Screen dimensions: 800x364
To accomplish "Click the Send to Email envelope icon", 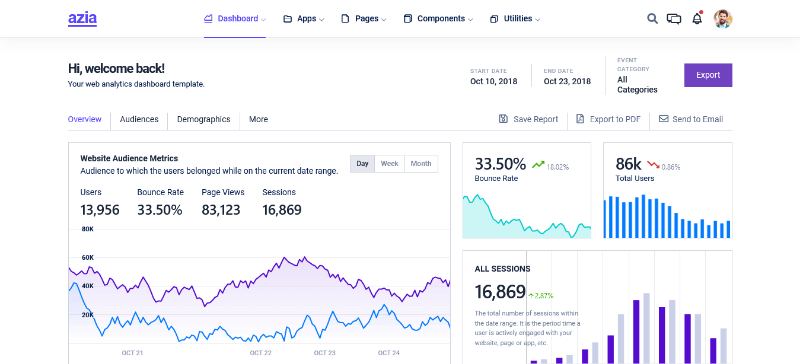I will [663, 119].
